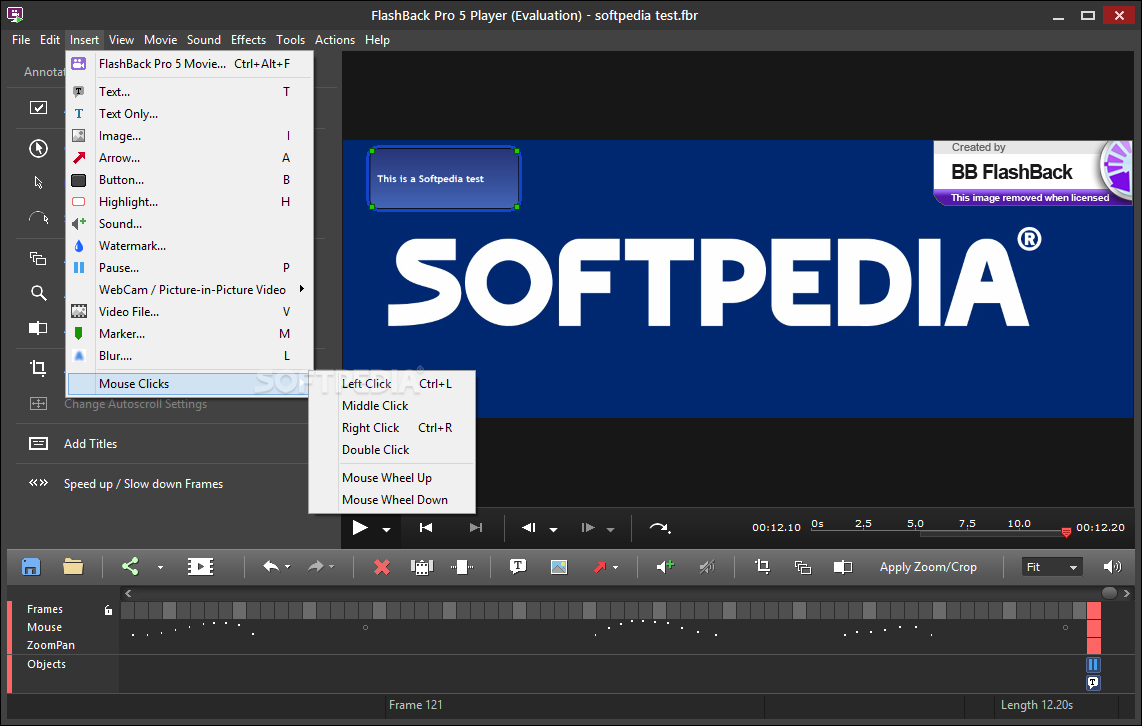This screenshot has height=726, width=1142.
Task: Click the Add Sound speaker-plus icon
Action: (665, 567)
